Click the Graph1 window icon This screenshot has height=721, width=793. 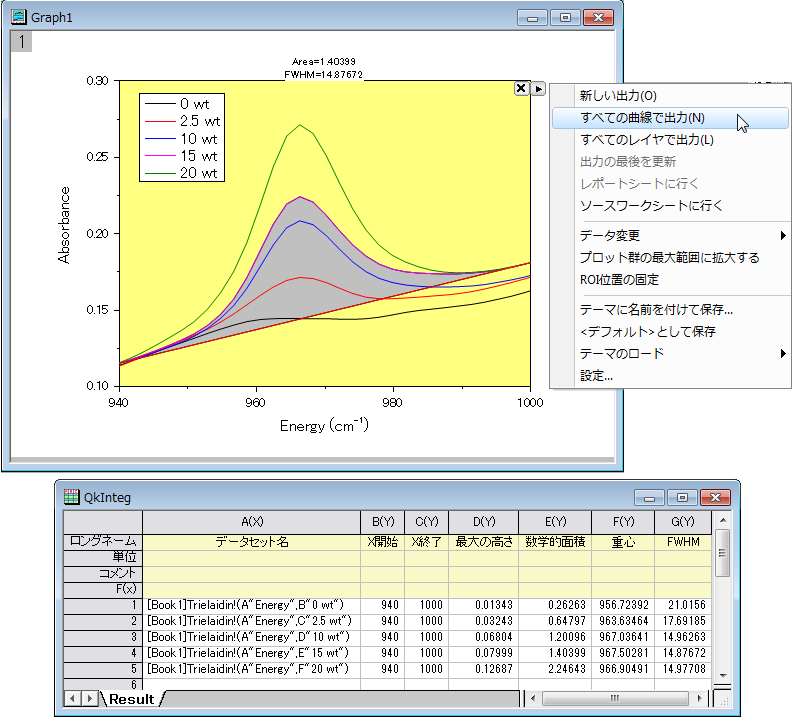coord(18,17)
